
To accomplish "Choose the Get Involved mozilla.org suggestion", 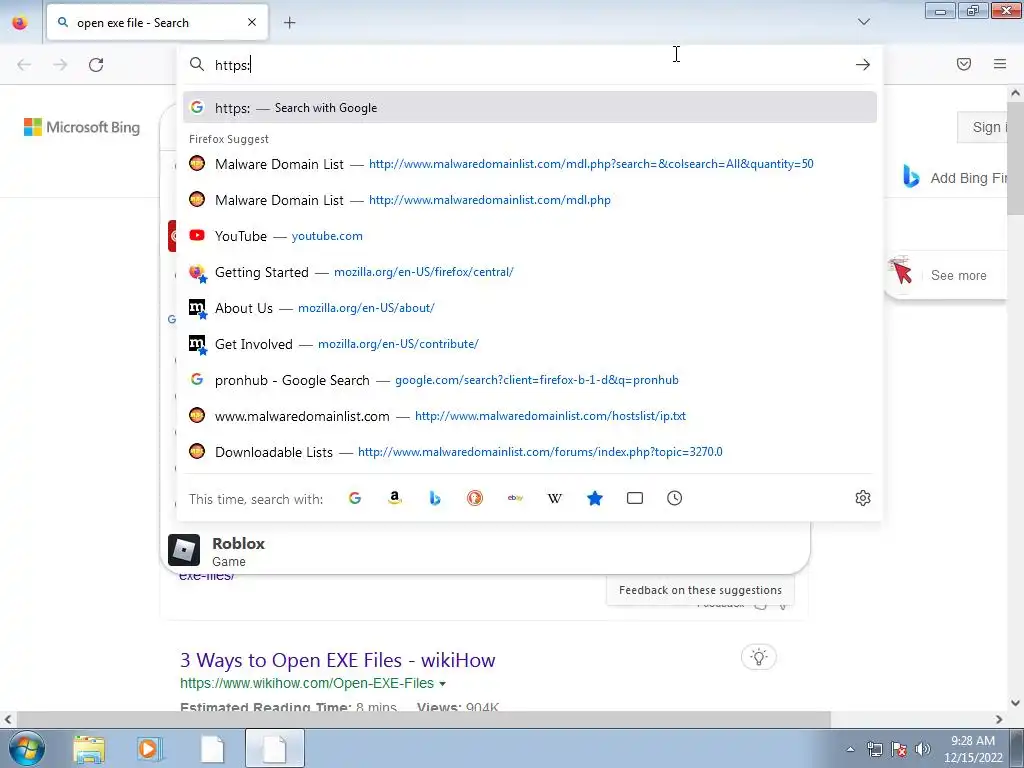I will [x=530, y=344].
